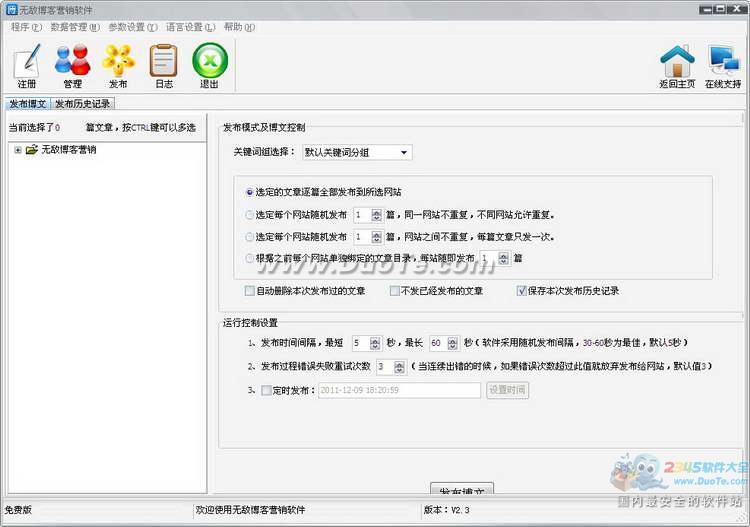
Task: Click the stepper after 每站随即发布
Action: pyautogui.click(x=504, y=258)
